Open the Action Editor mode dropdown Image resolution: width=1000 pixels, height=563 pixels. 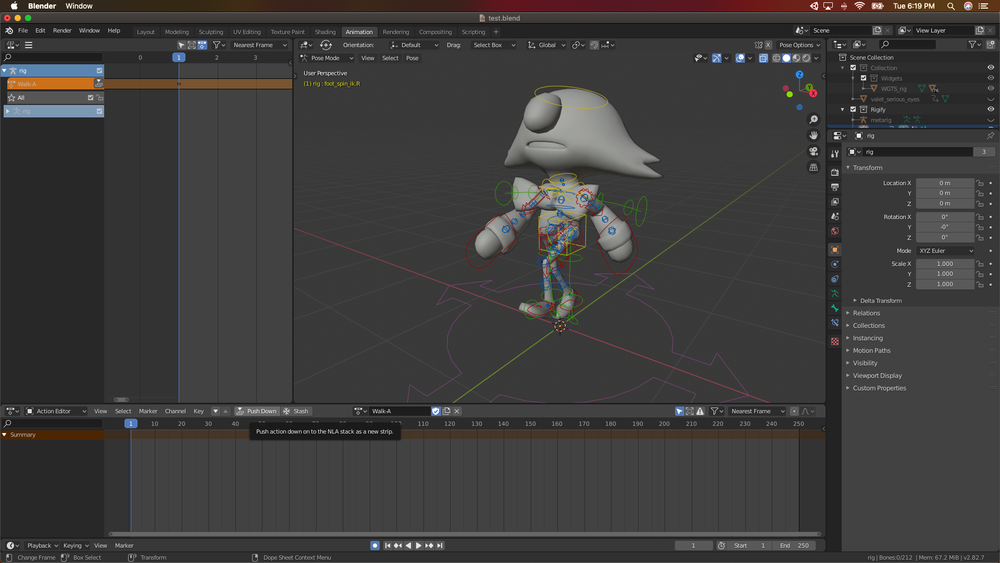tap(55, 411)
